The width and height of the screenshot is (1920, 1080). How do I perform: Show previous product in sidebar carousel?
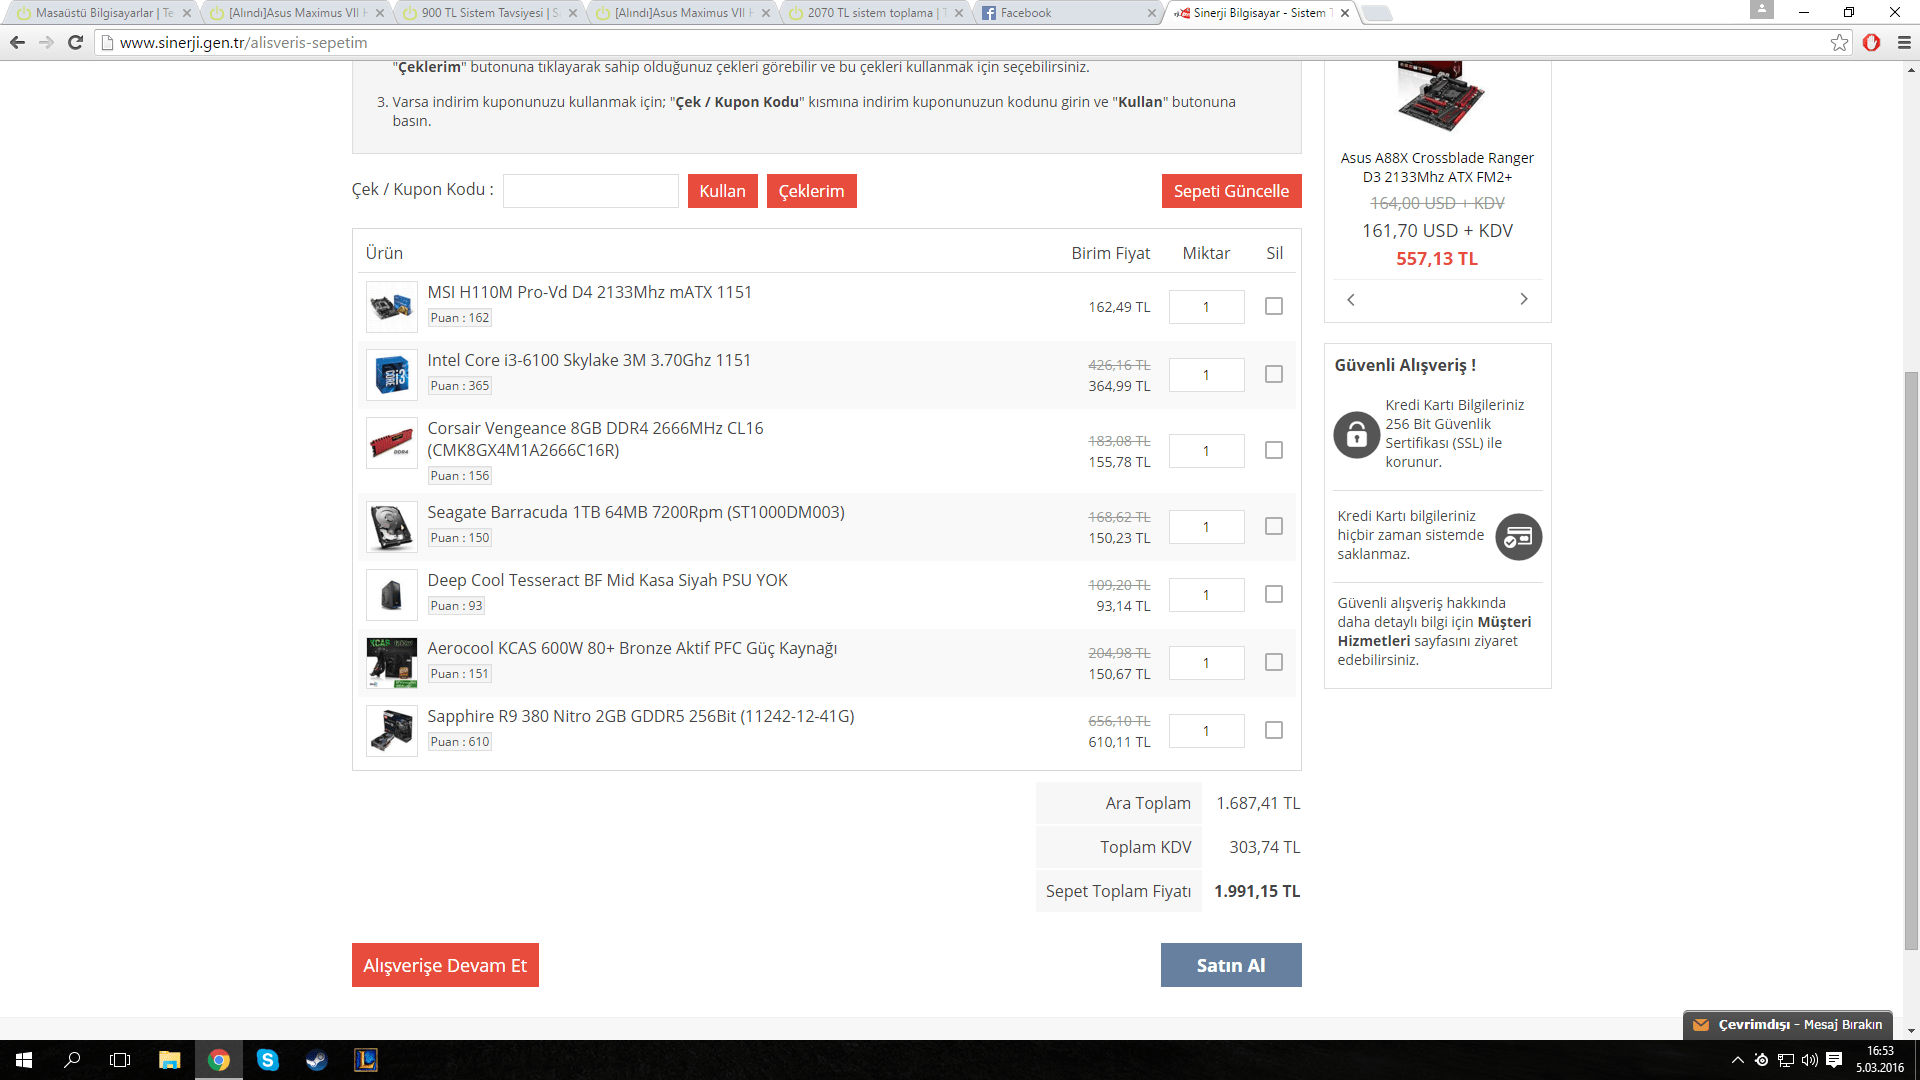pos(1351,299)
